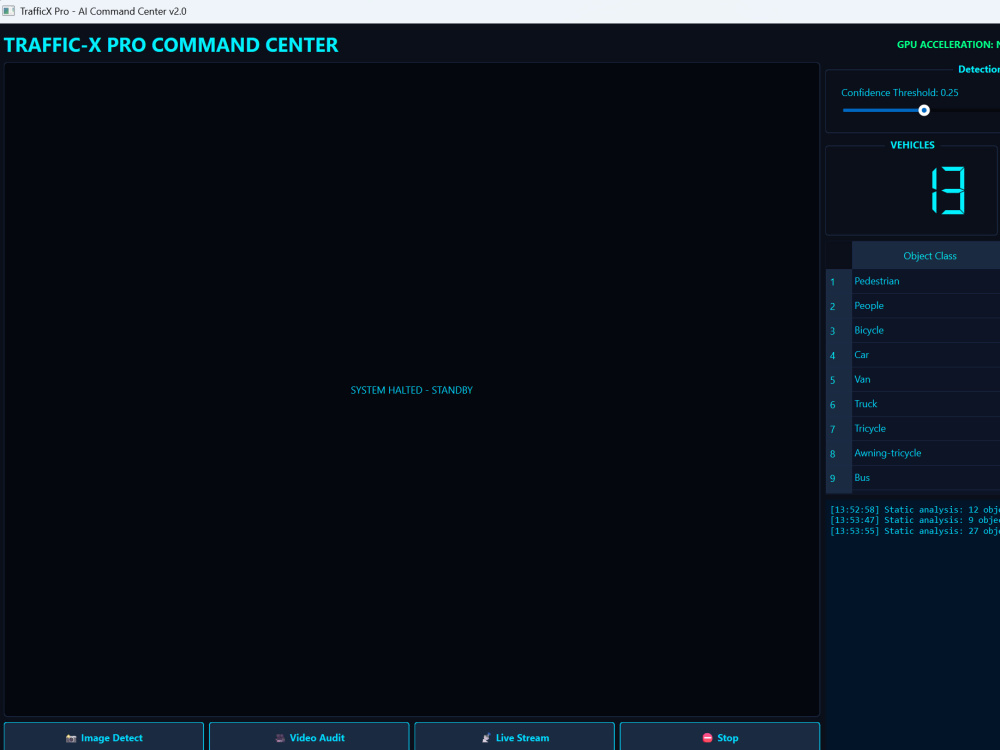Select the Truck class row
The height and width of the screenshot is (750, 1000).
tap(926, 404)
